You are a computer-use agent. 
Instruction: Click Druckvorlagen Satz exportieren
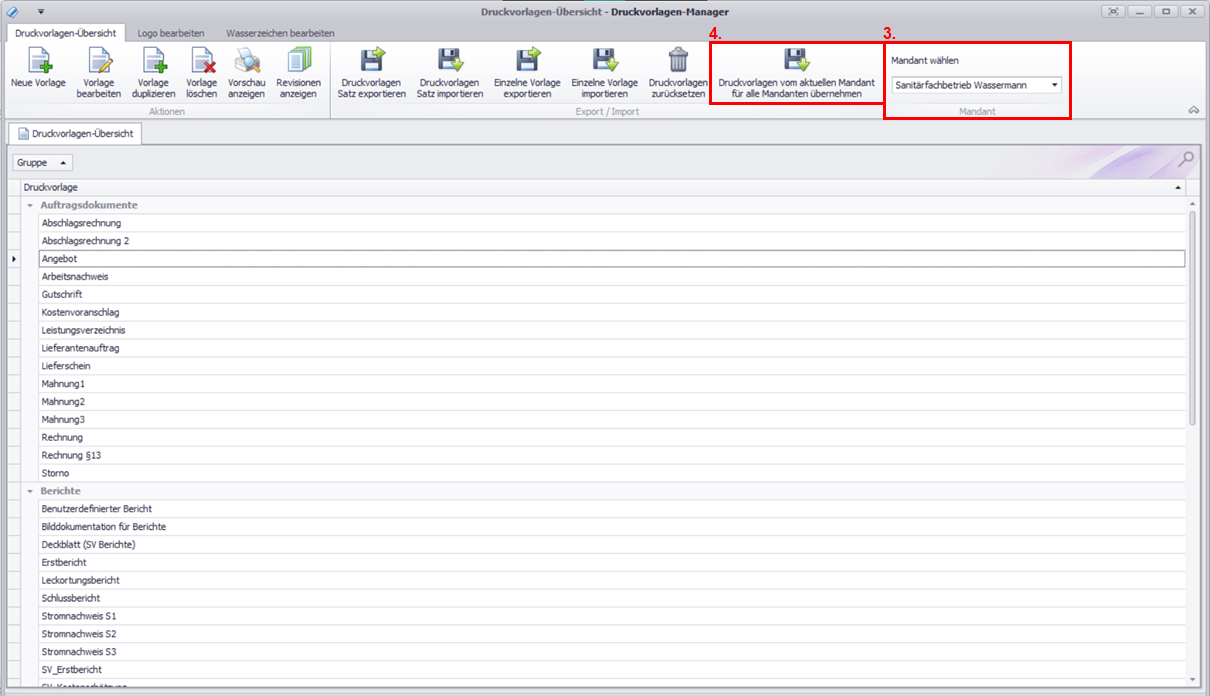point(372,62)
